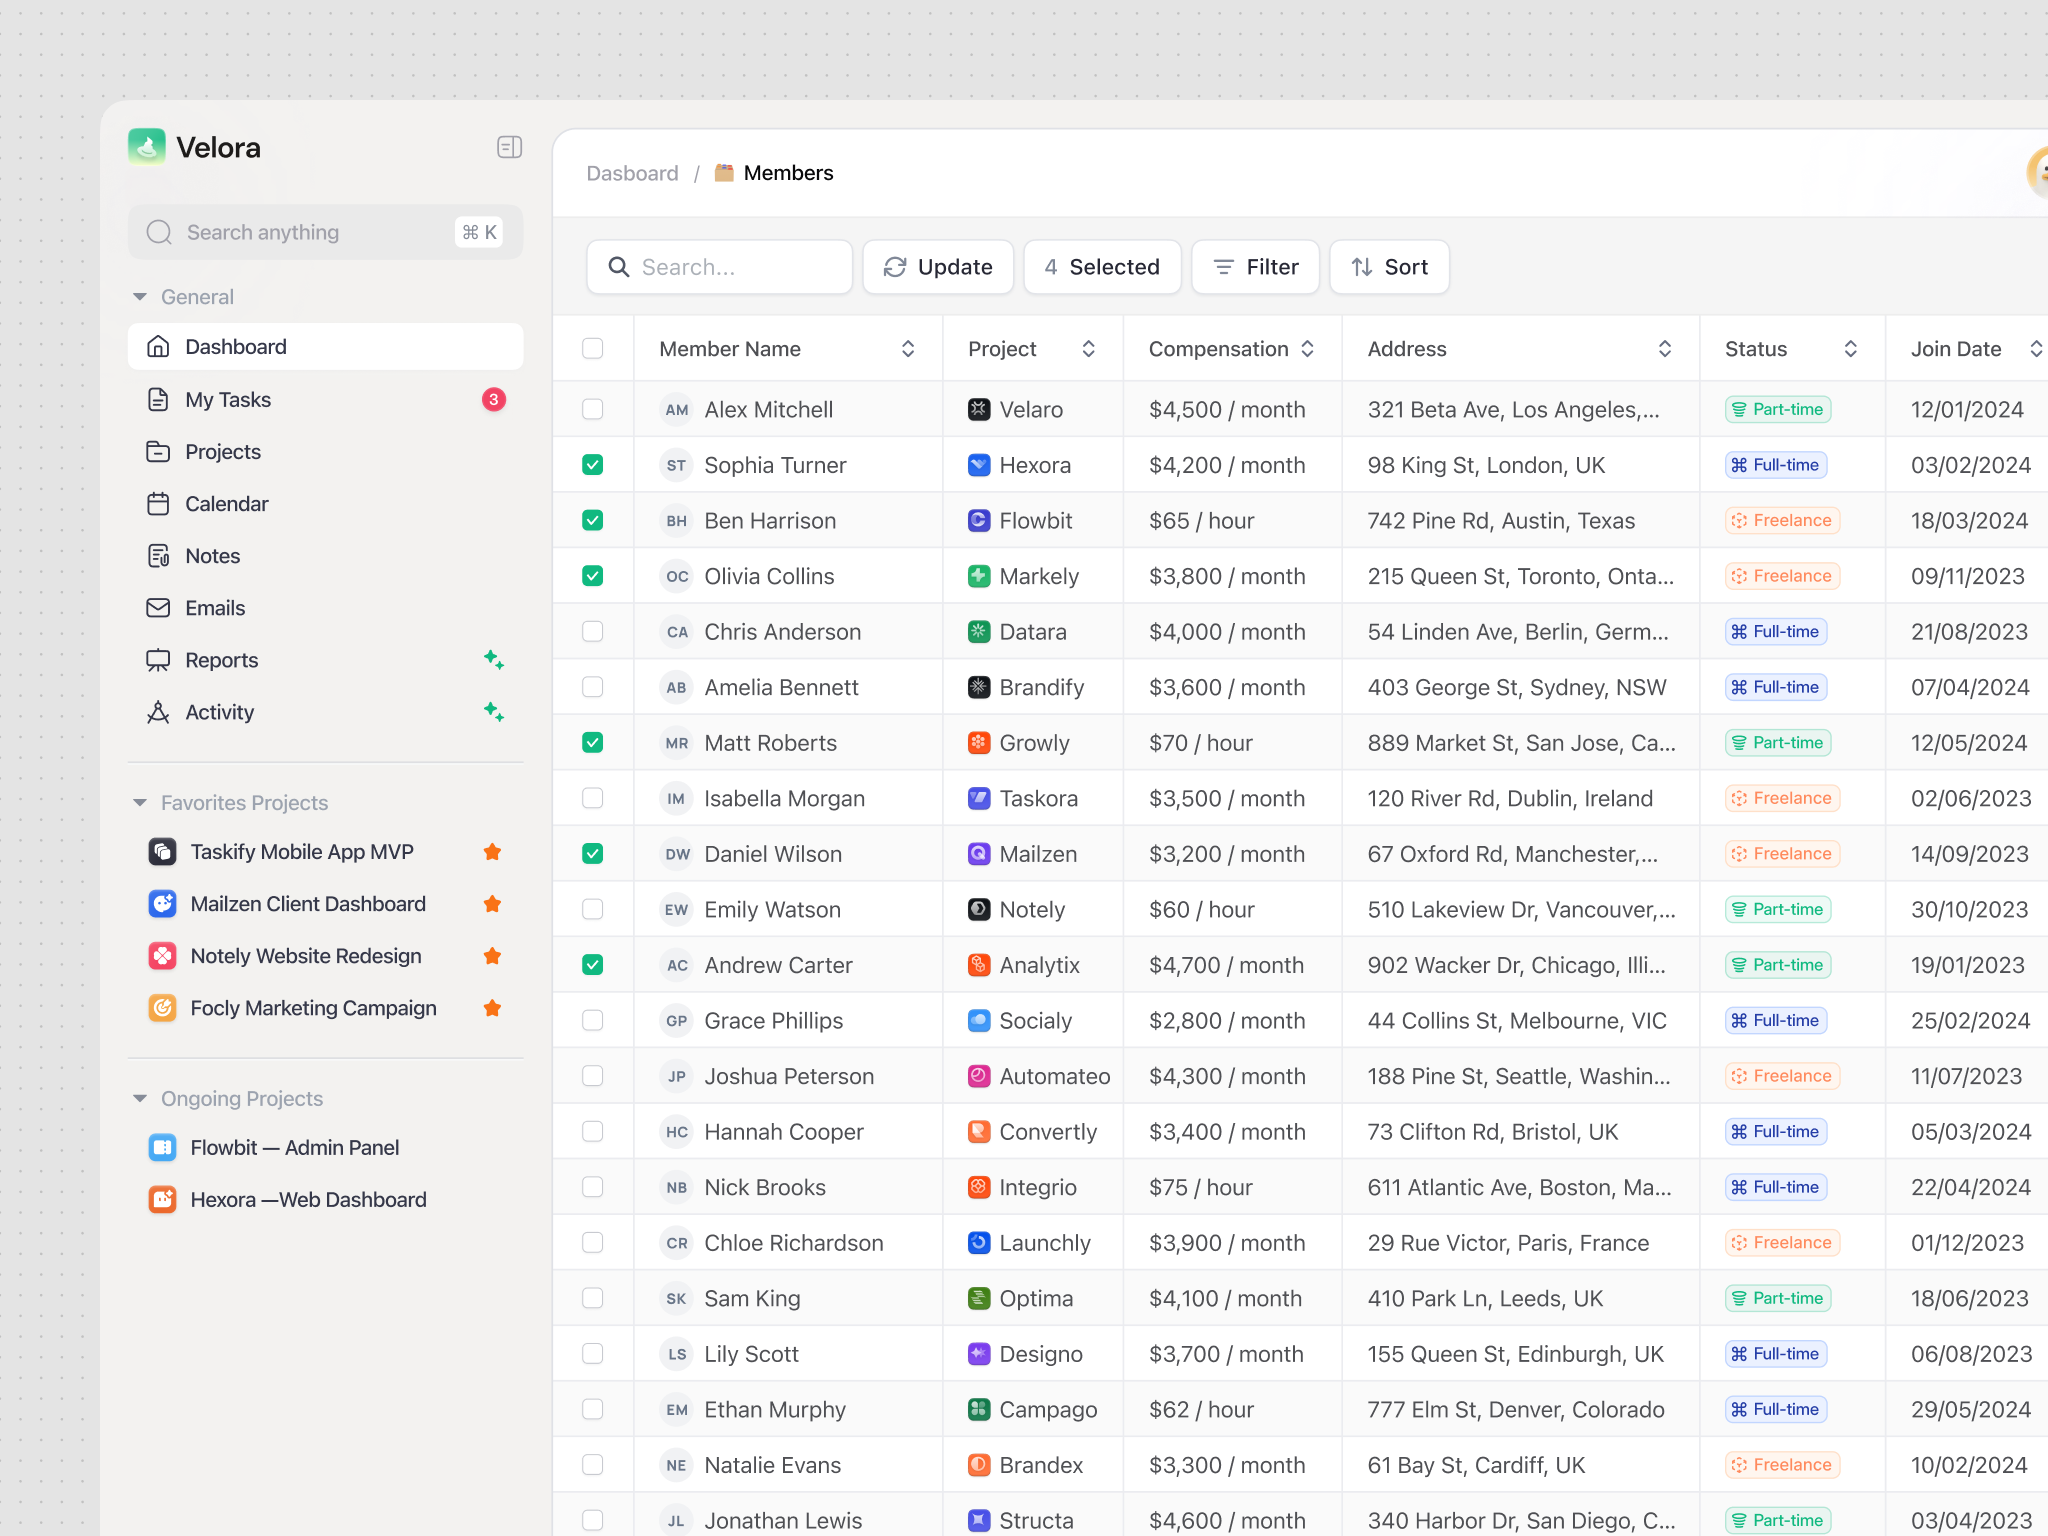Click the Reports sparkle AI icon
Image resolution: width=2048 pixels, height=1536 pixels.
[x=494, y=659]
